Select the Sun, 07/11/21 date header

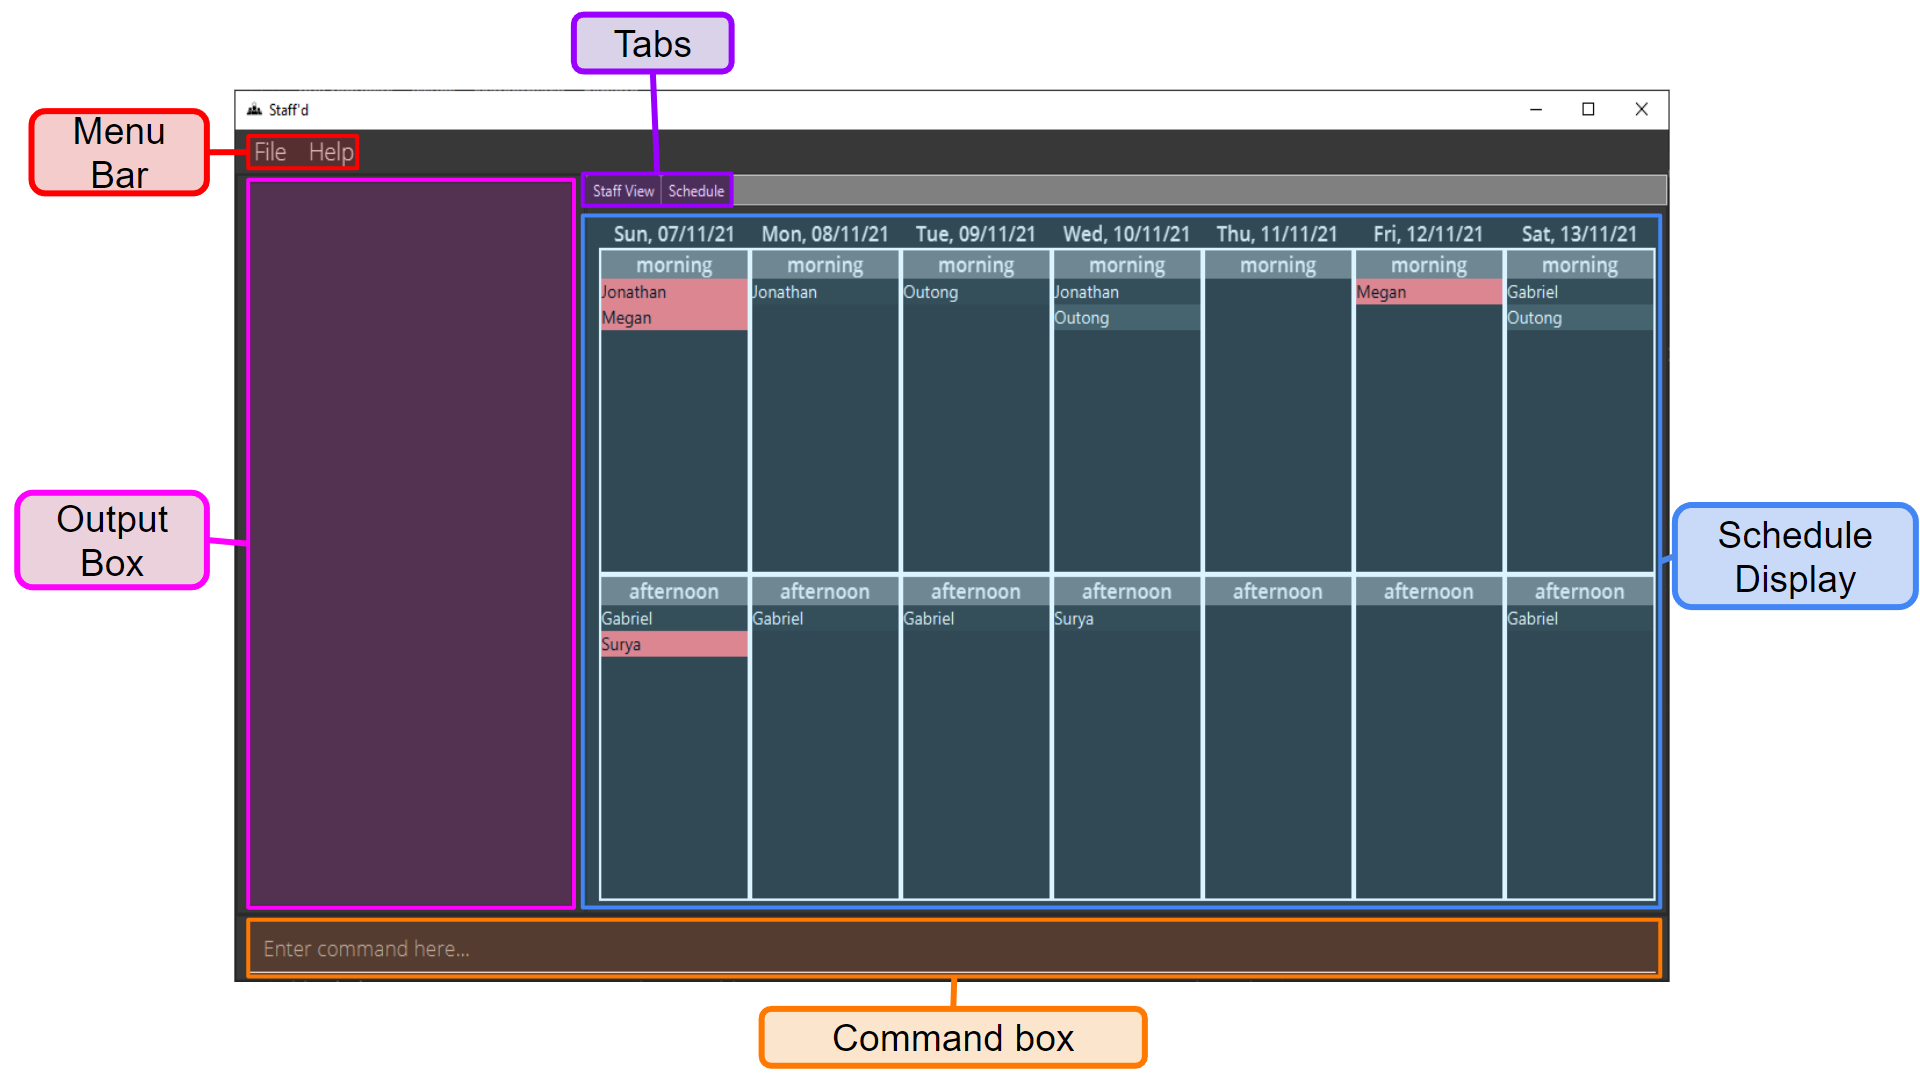[x=674, y=234]
